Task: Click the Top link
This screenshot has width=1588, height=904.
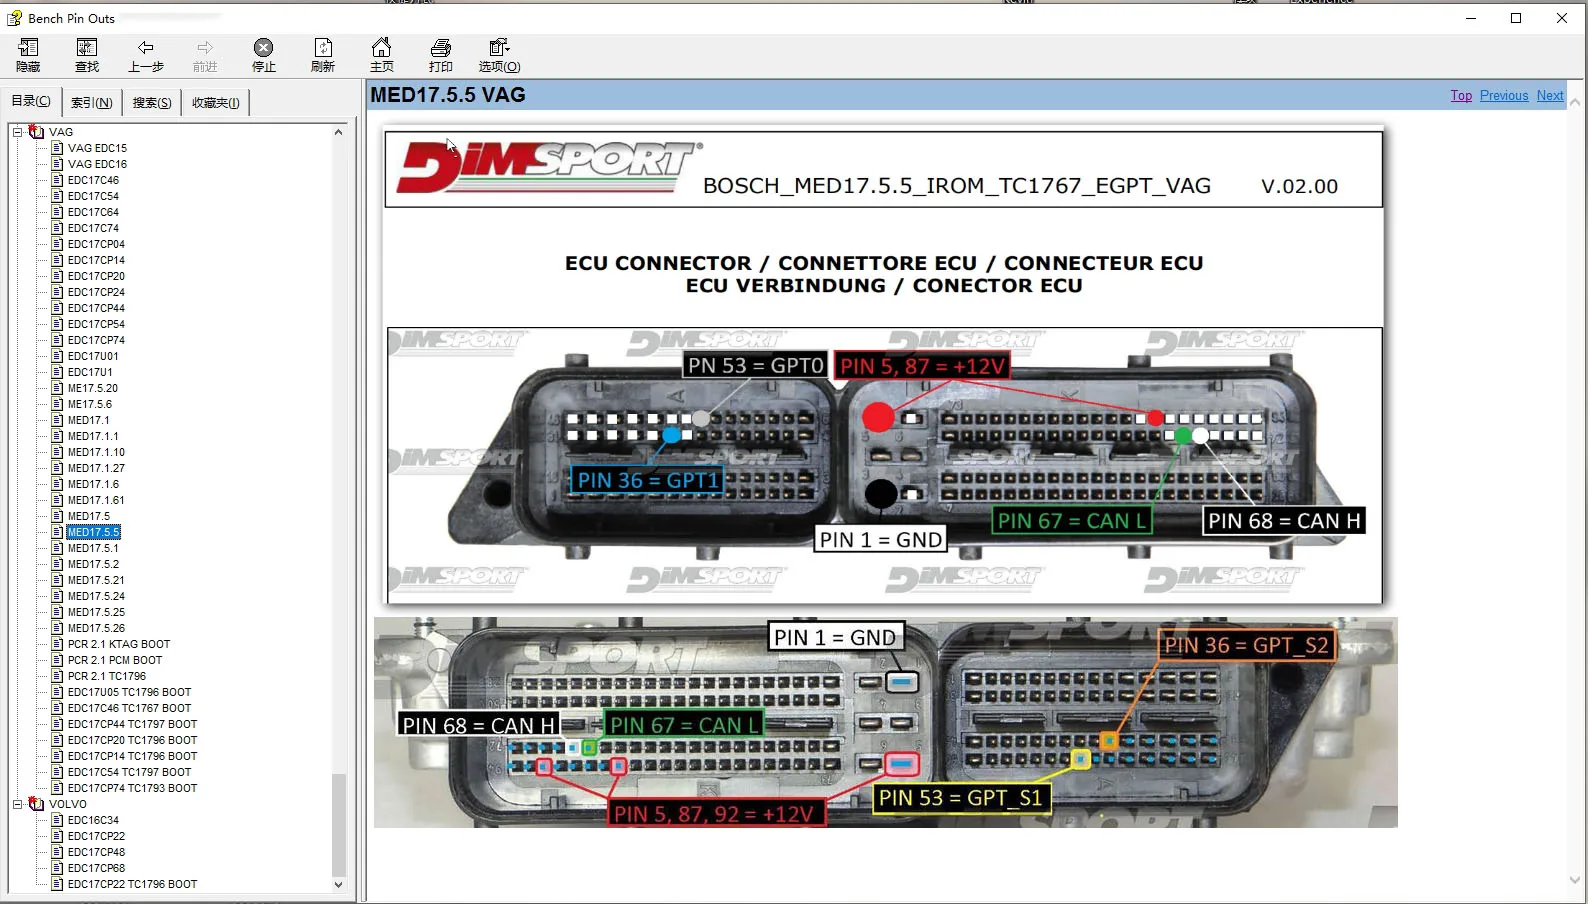Action: [1461, 96]
